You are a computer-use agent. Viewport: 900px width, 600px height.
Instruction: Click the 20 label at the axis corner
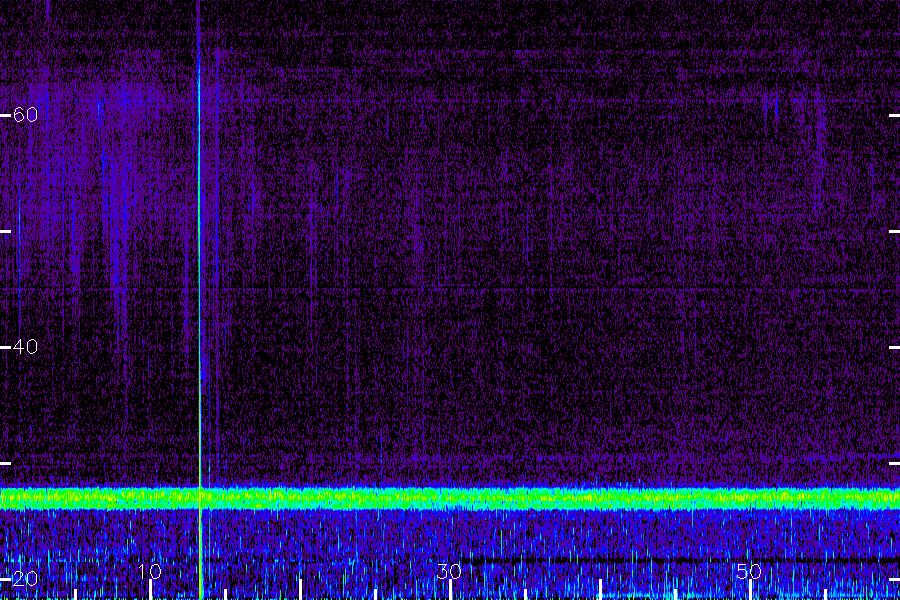(x=25, y=579)
